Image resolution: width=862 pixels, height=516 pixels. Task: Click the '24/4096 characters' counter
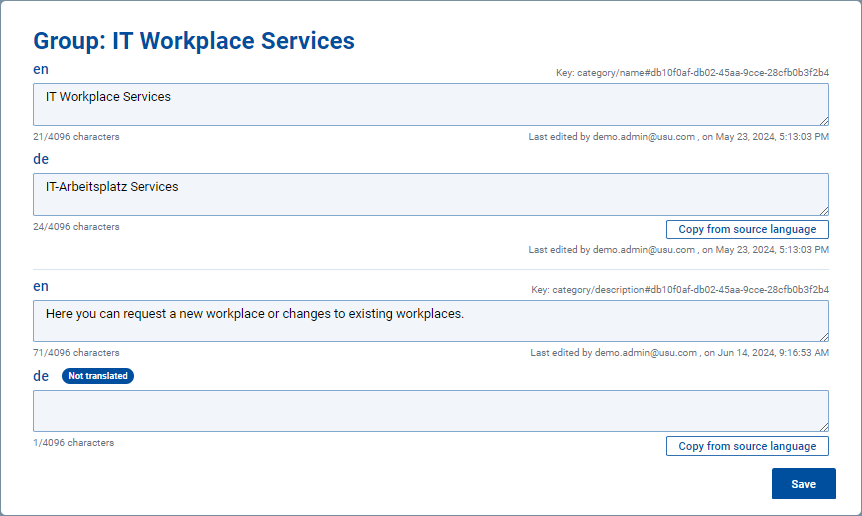[x=76, y=227]
